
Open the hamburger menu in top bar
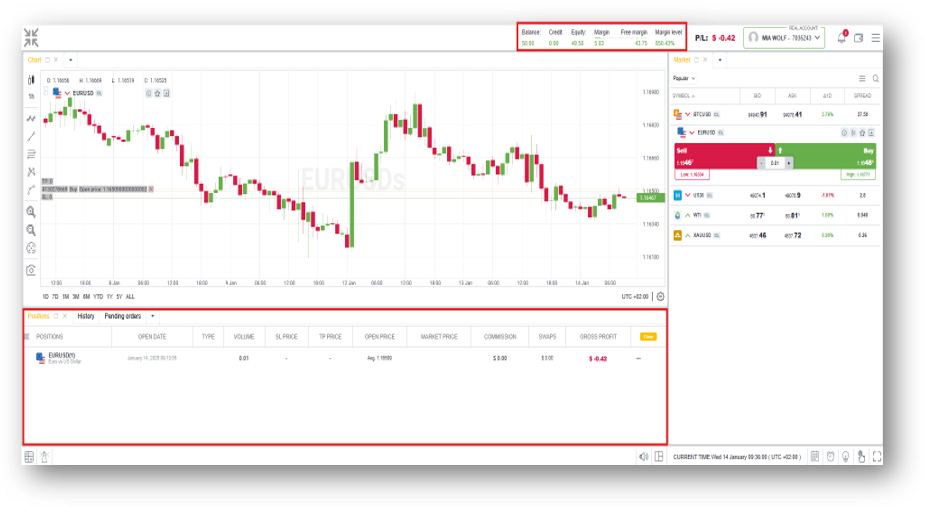click(x=875, y=38)
